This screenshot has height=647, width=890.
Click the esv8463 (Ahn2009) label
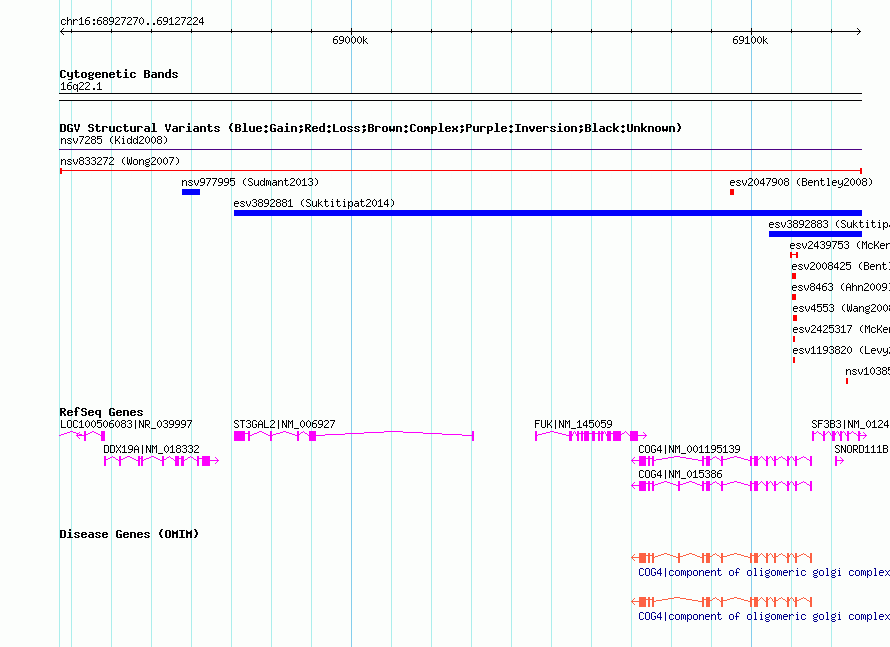tap(841, 287)
